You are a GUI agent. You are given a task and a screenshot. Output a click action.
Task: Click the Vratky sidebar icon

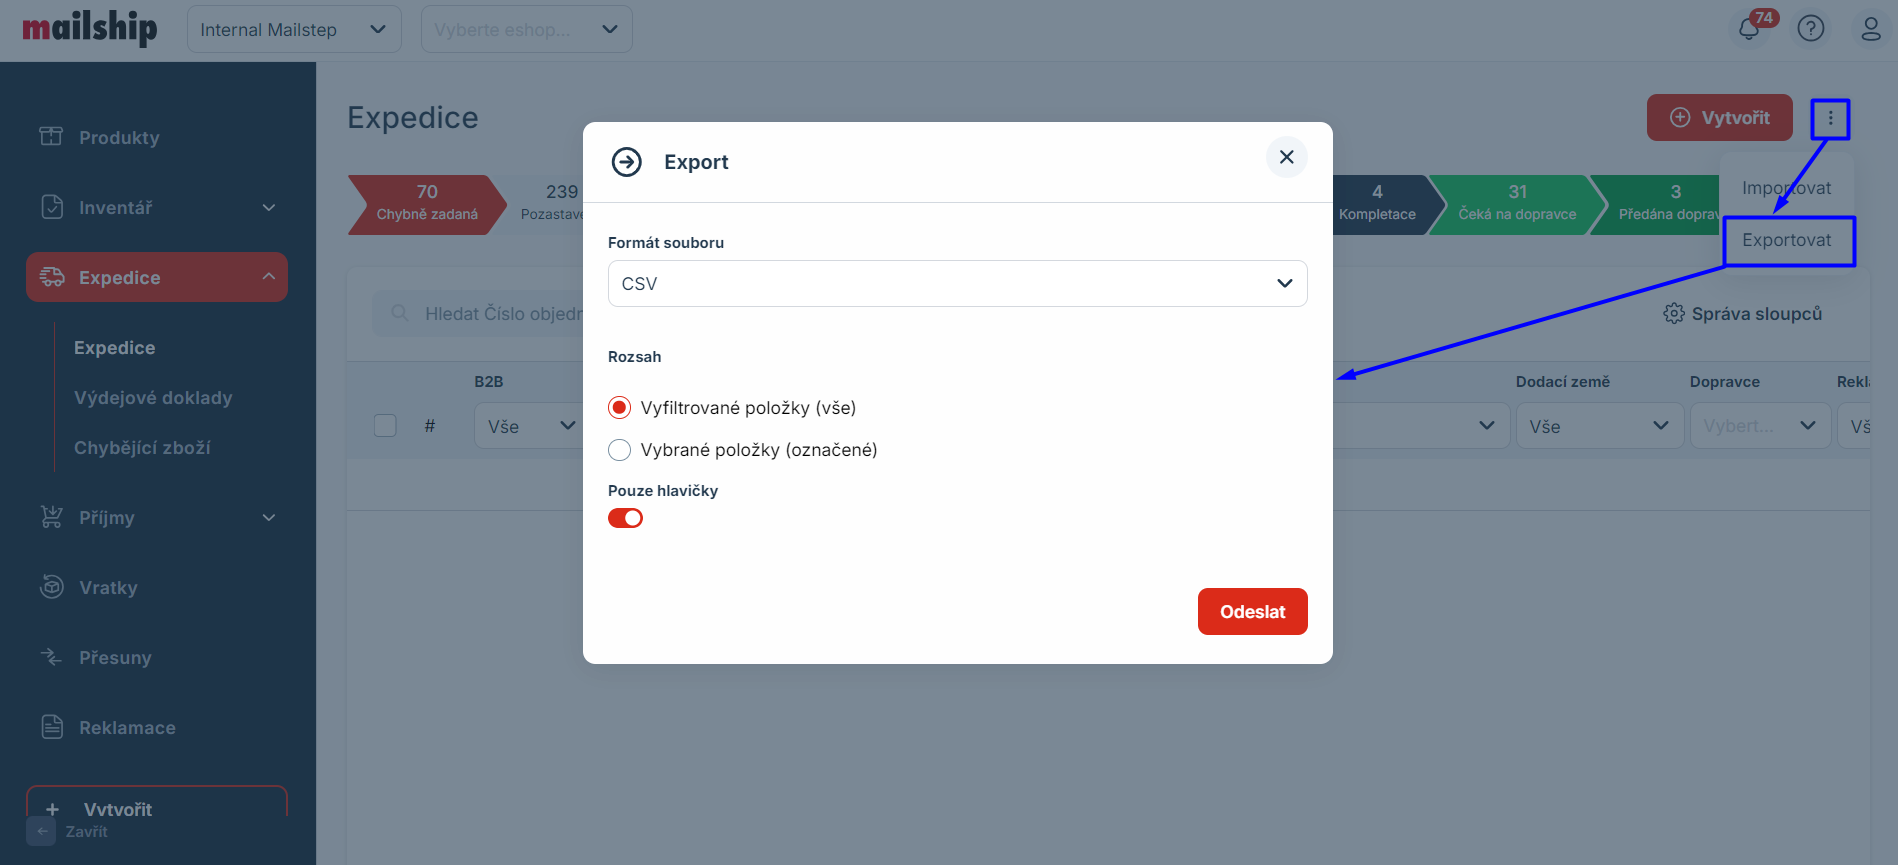tap(51, 587)
